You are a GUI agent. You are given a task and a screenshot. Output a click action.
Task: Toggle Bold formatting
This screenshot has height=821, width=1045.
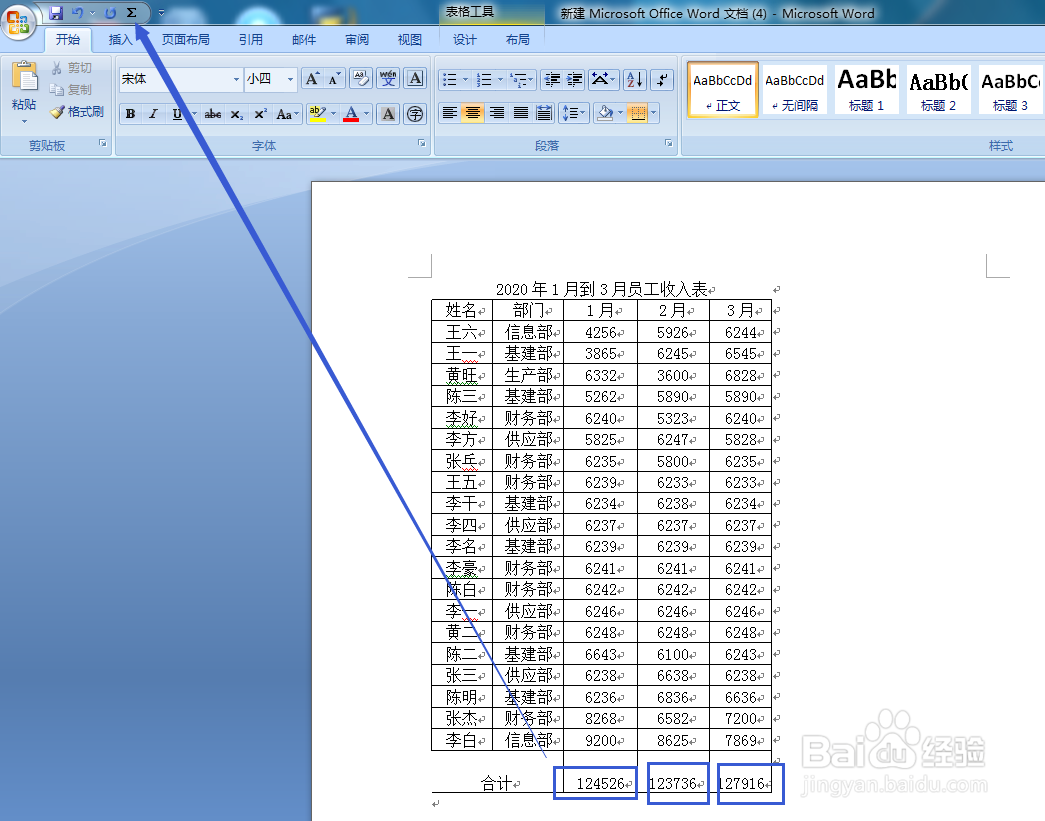click(x=131, y=114)
